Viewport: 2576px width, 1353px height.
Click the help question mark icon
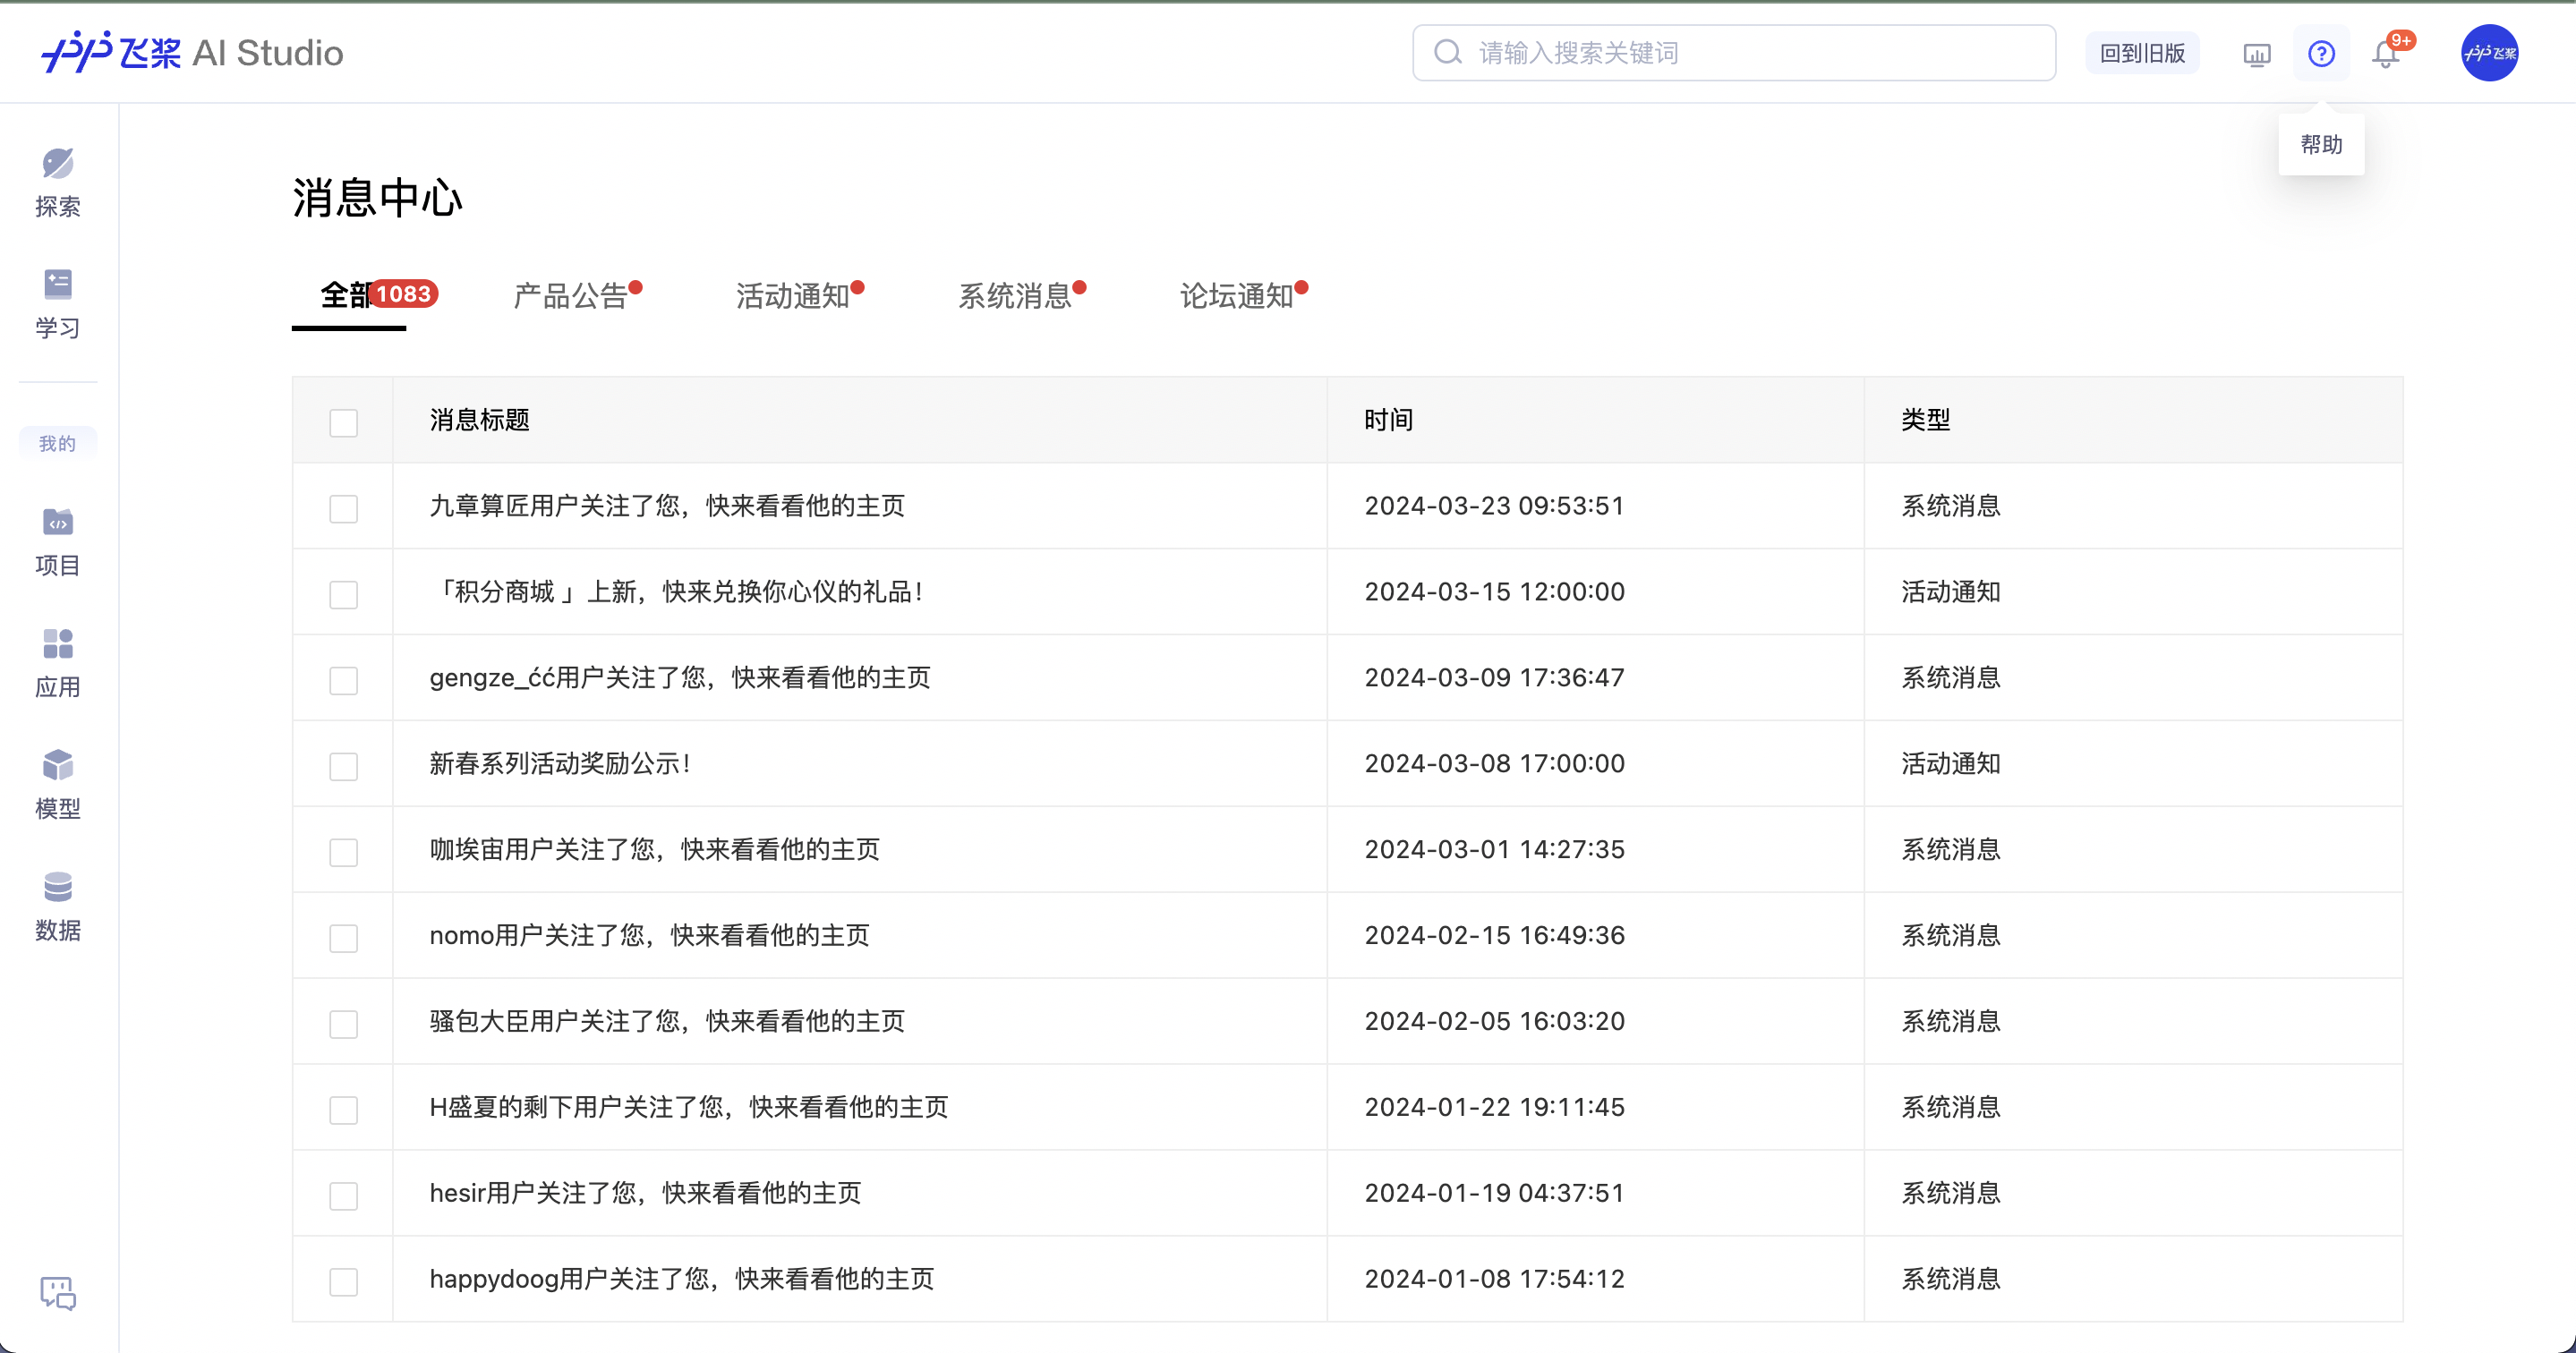[2321, 54]
